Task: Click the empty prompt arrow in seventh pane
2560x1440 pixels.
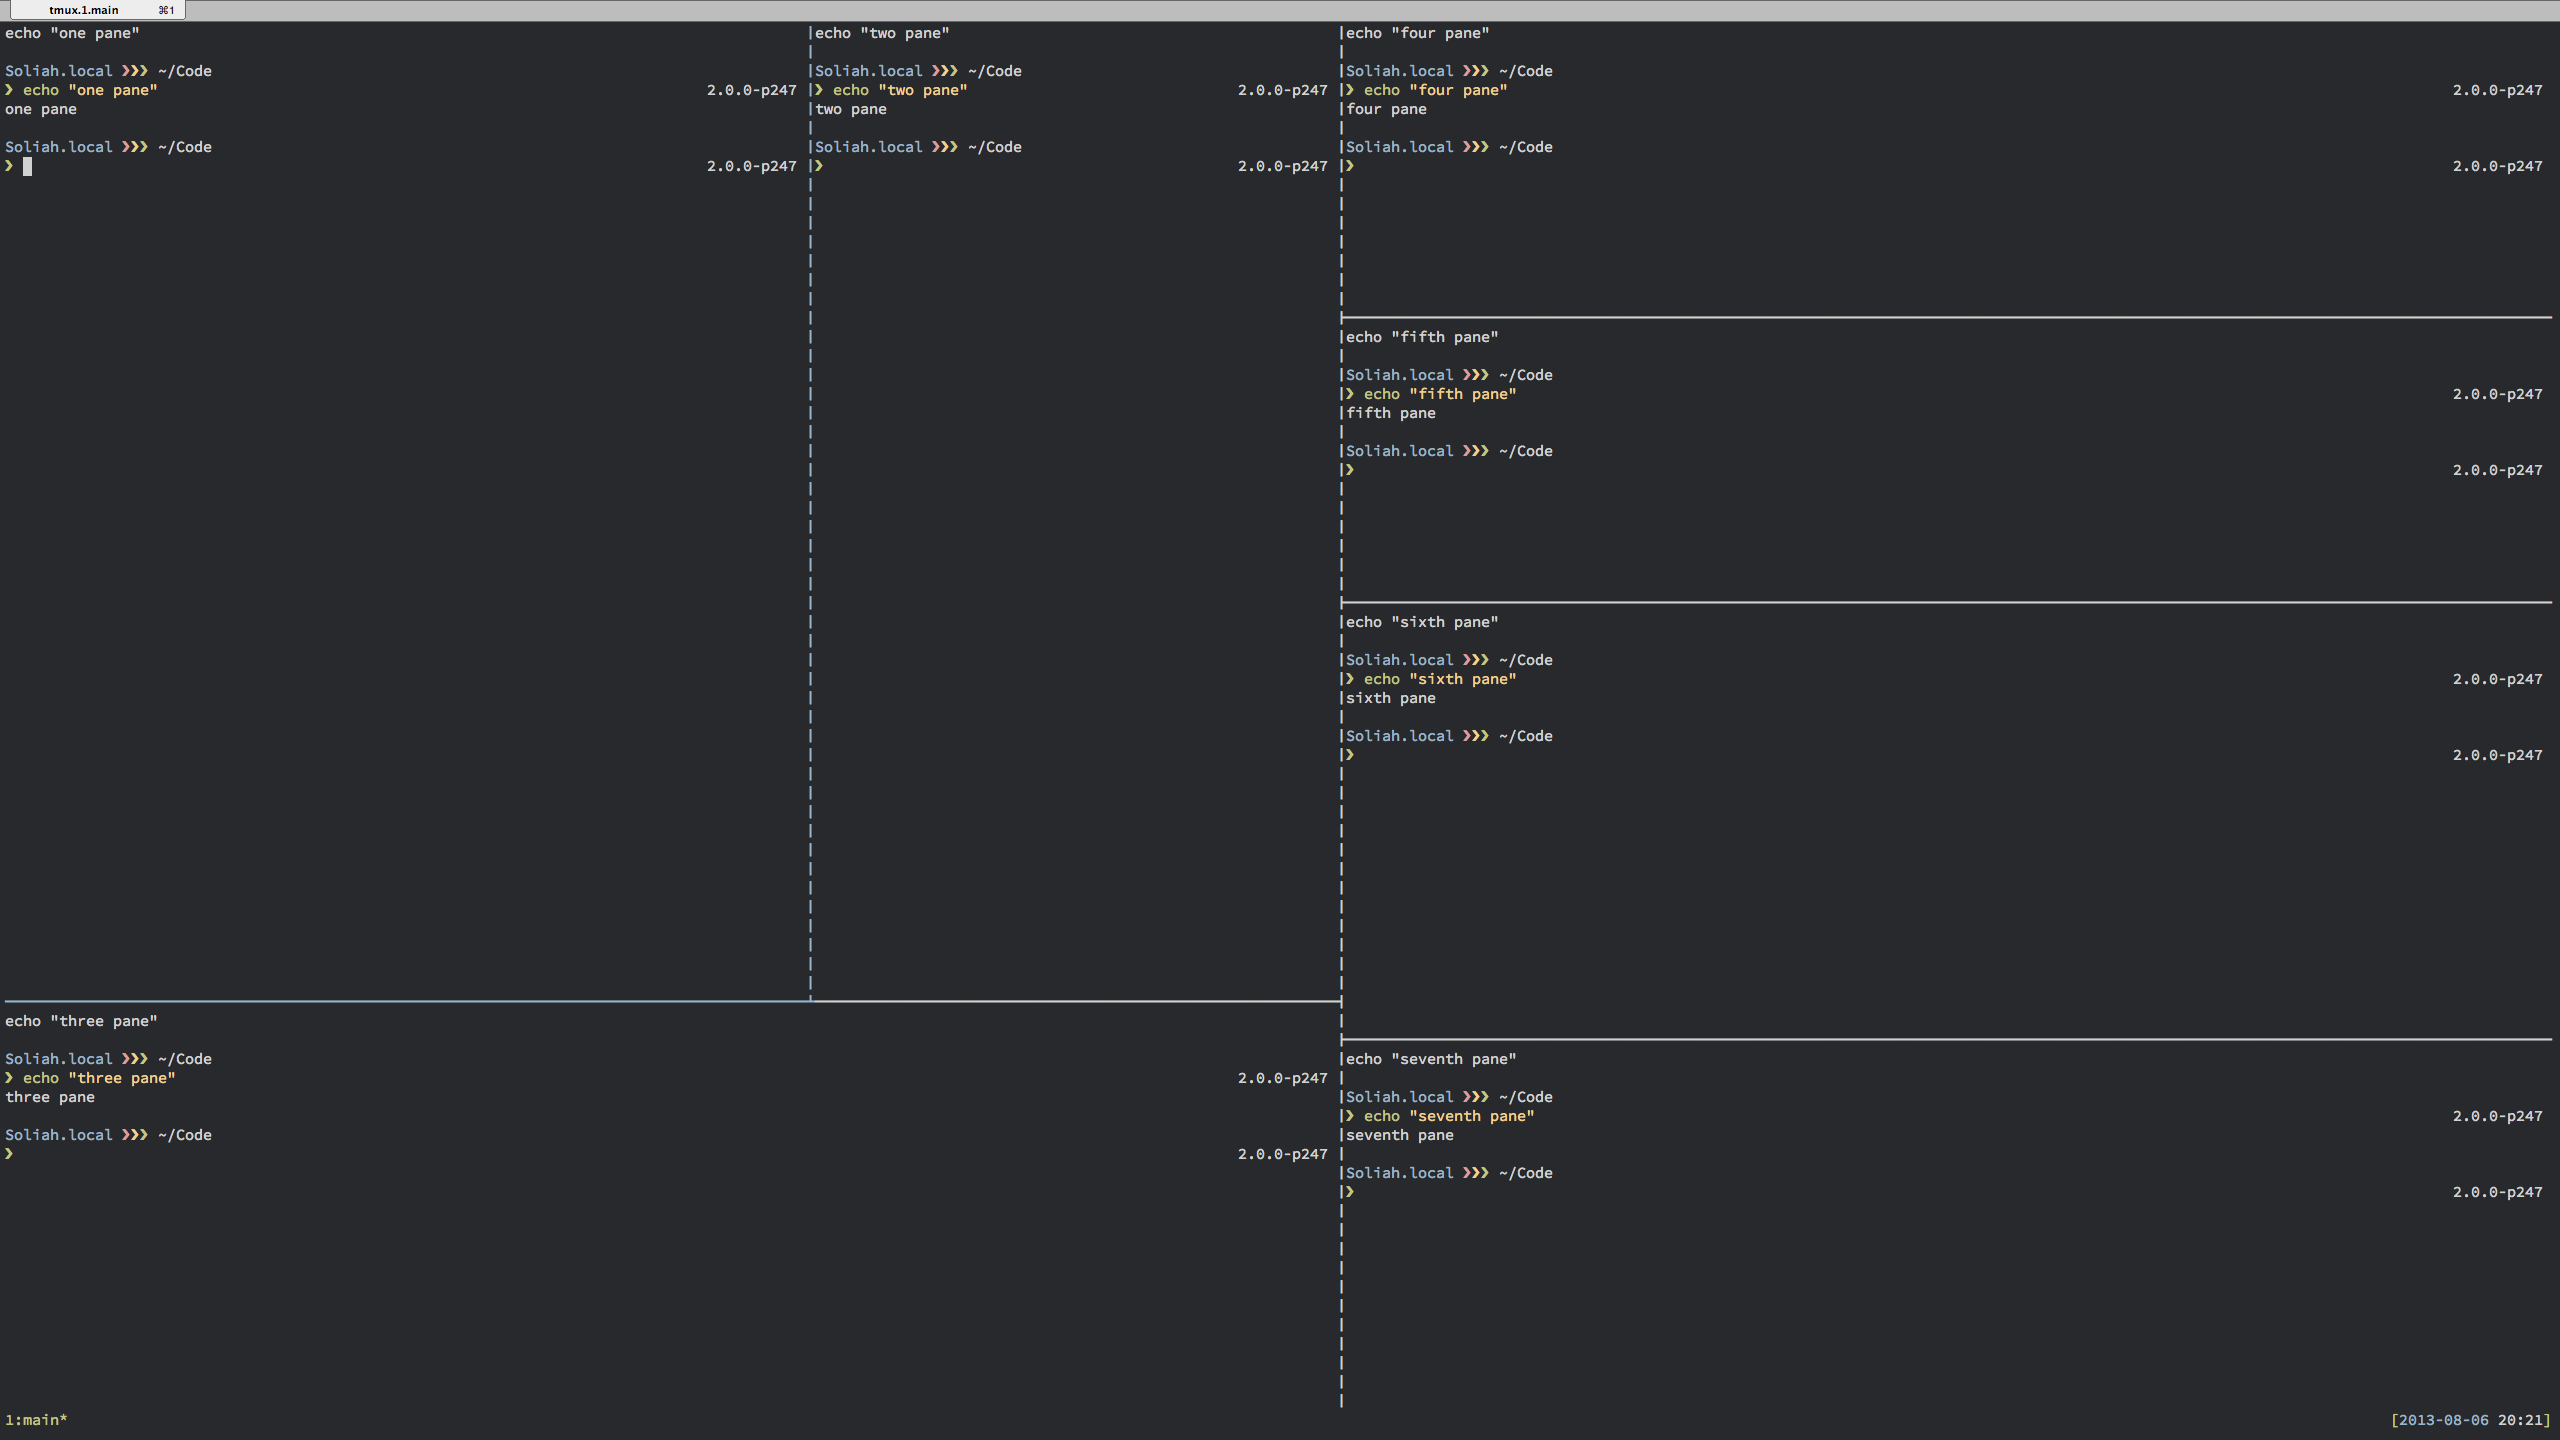Action: click(1350, 1192)
